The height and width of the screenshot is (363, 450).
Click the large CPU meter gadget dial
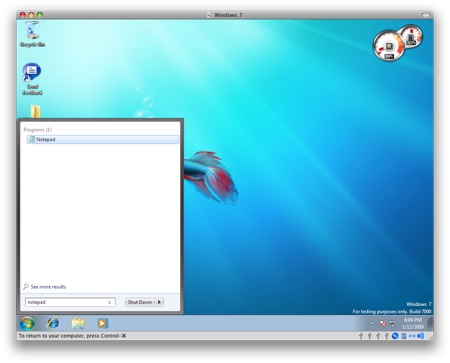click(388, 46)
